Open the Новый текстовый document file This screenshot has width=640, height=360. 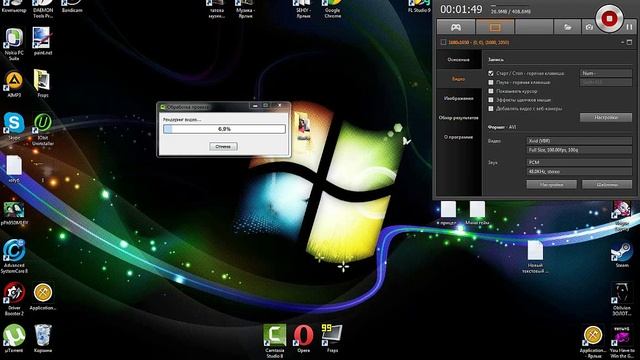click(x=535, y=257)
